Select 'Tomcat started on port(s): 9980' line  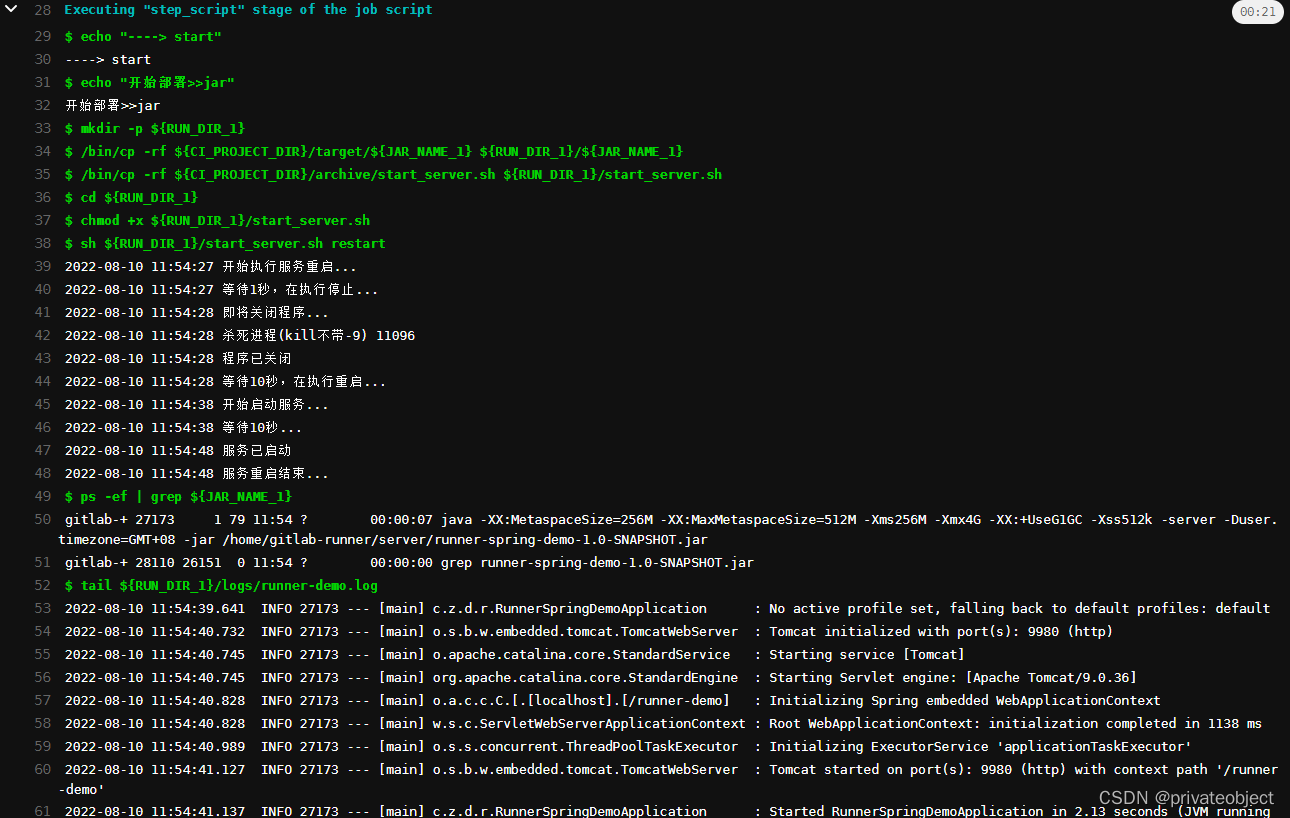668,779
